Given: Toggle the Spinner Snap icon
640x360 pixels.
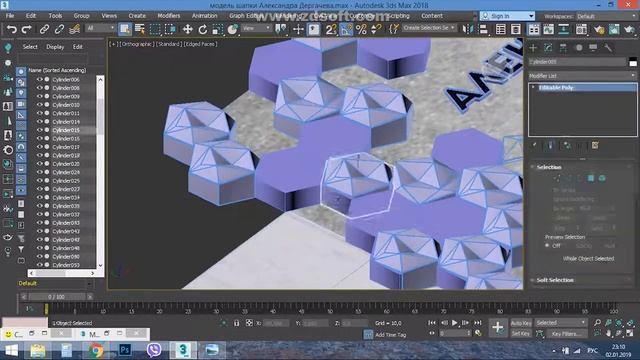Looking at the screenshot, I should coord(376,29).
